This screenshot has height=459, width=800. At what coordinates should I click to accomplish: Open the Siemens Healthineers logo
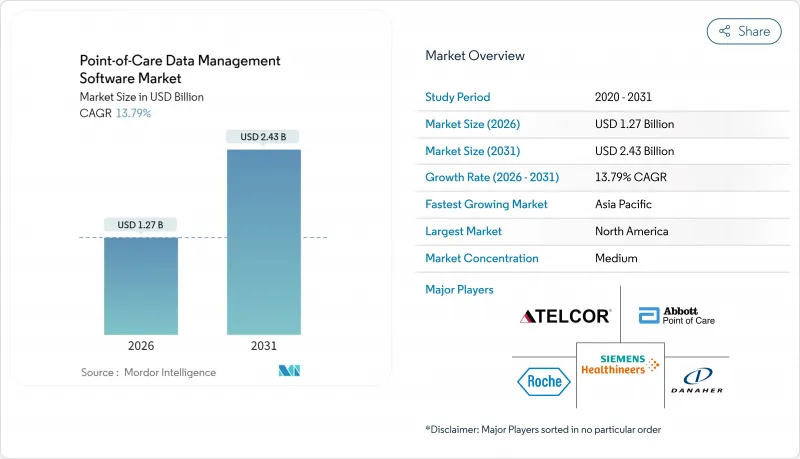point(620,365)
